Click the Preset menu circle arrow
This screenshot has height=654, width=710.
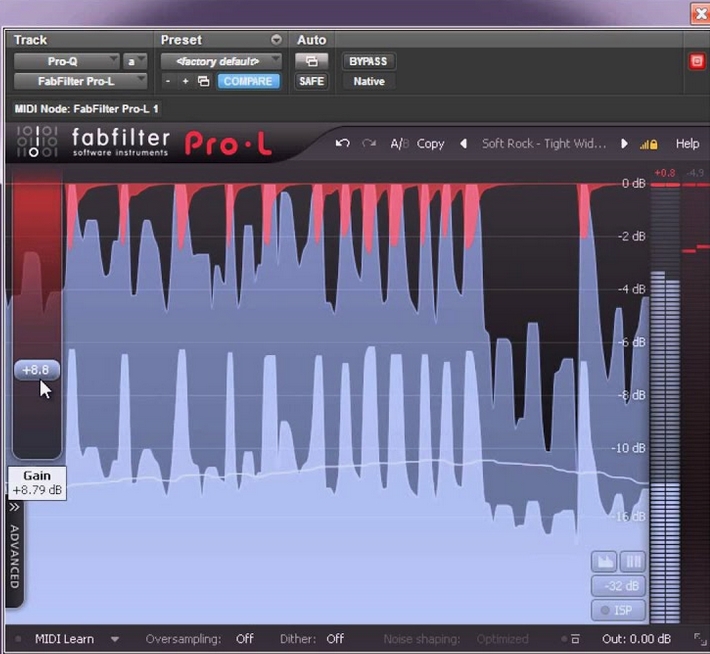276,40
